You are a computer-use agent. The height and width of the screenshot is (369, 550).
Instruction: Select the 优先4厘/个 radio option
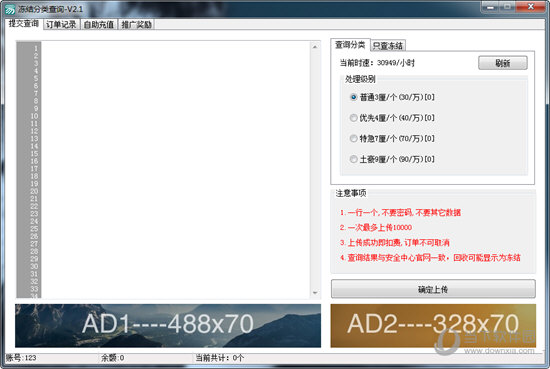point(393,118)
